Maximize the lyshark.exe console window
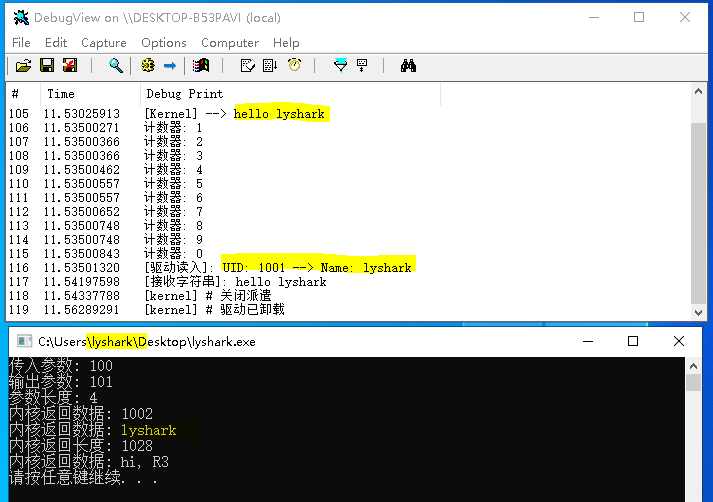The height and width of the screenshot is (502, 713). 633,341
